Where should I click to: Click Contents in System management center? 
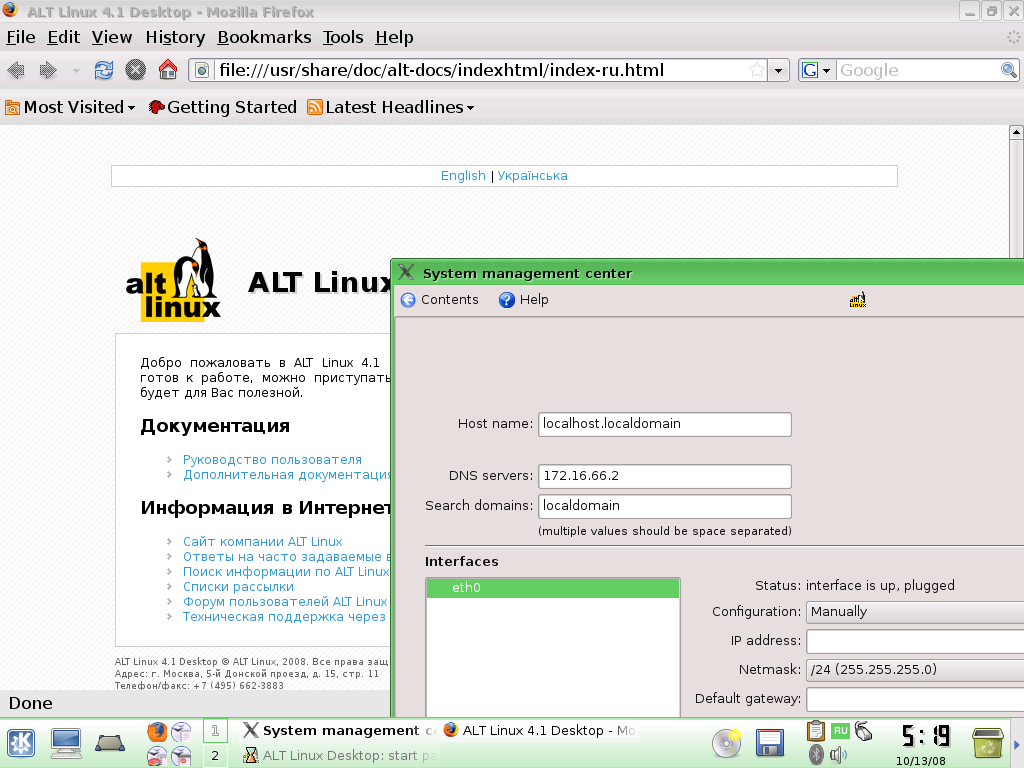click(440, 300)
